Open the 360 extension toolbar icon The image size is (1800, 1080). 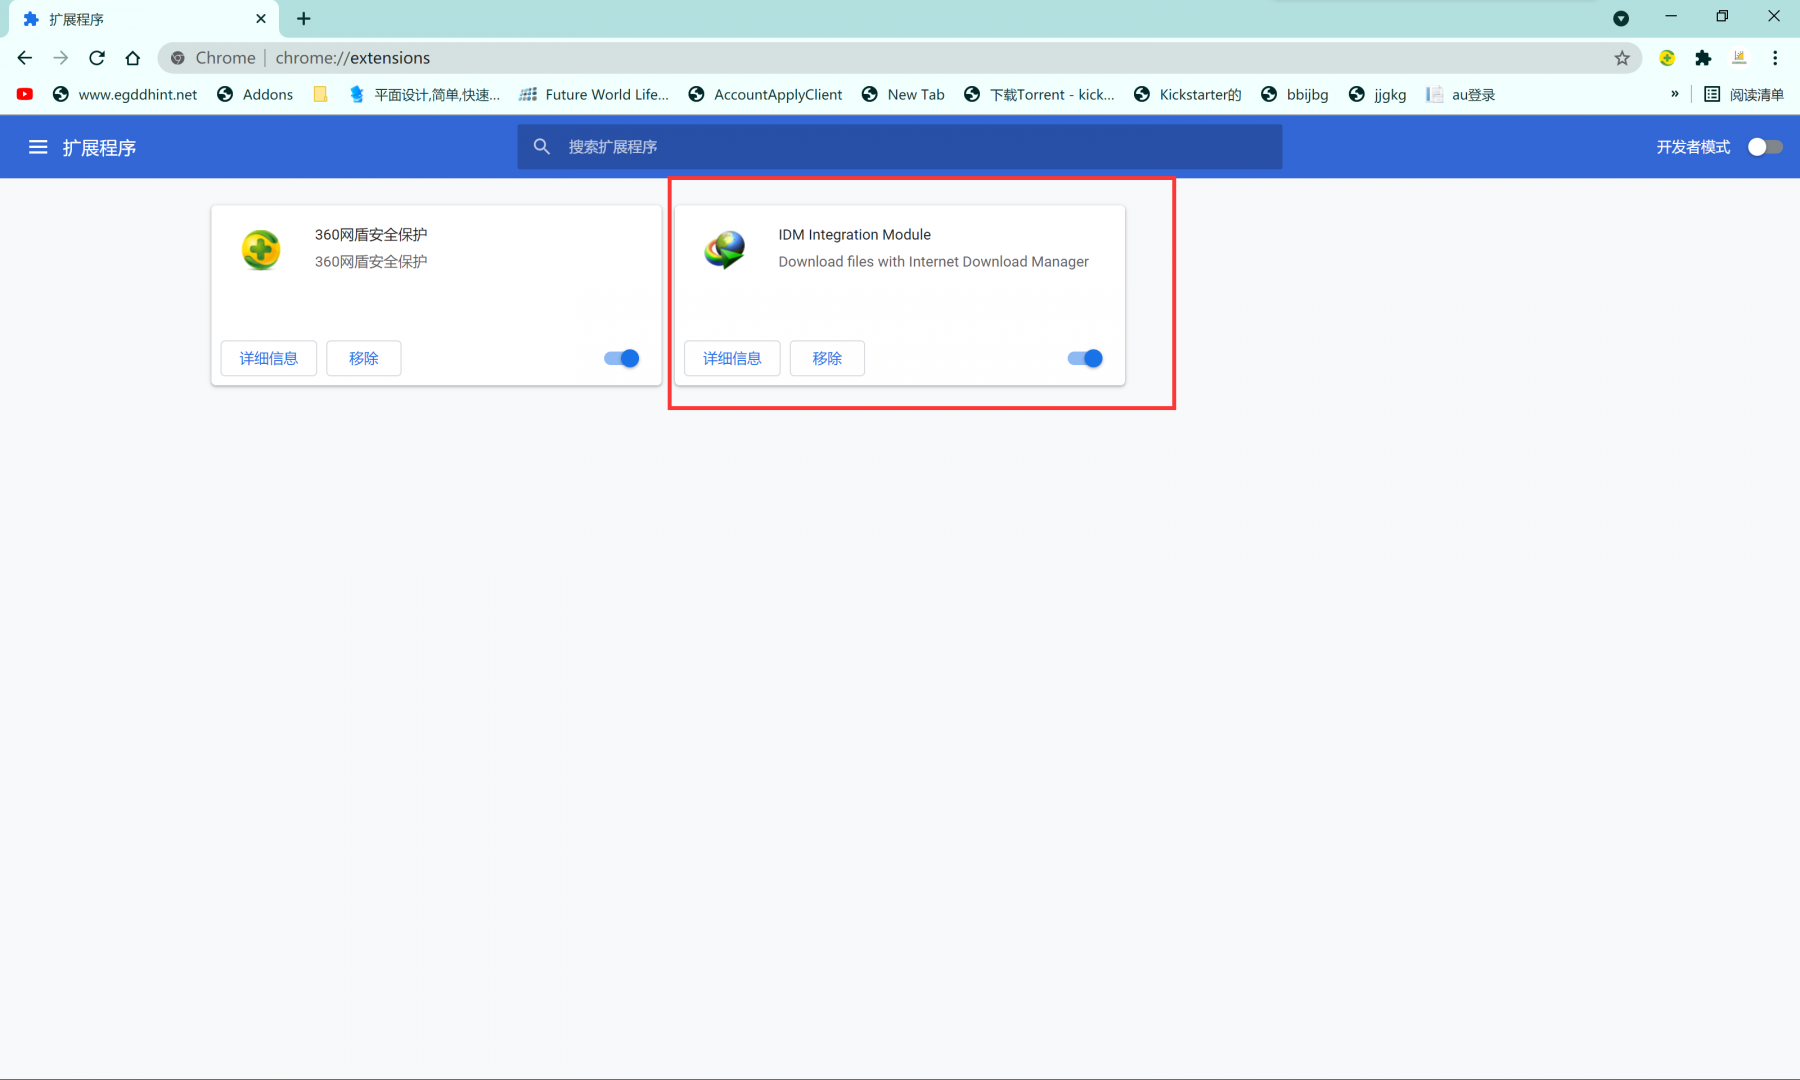(x=1667, y=58)
